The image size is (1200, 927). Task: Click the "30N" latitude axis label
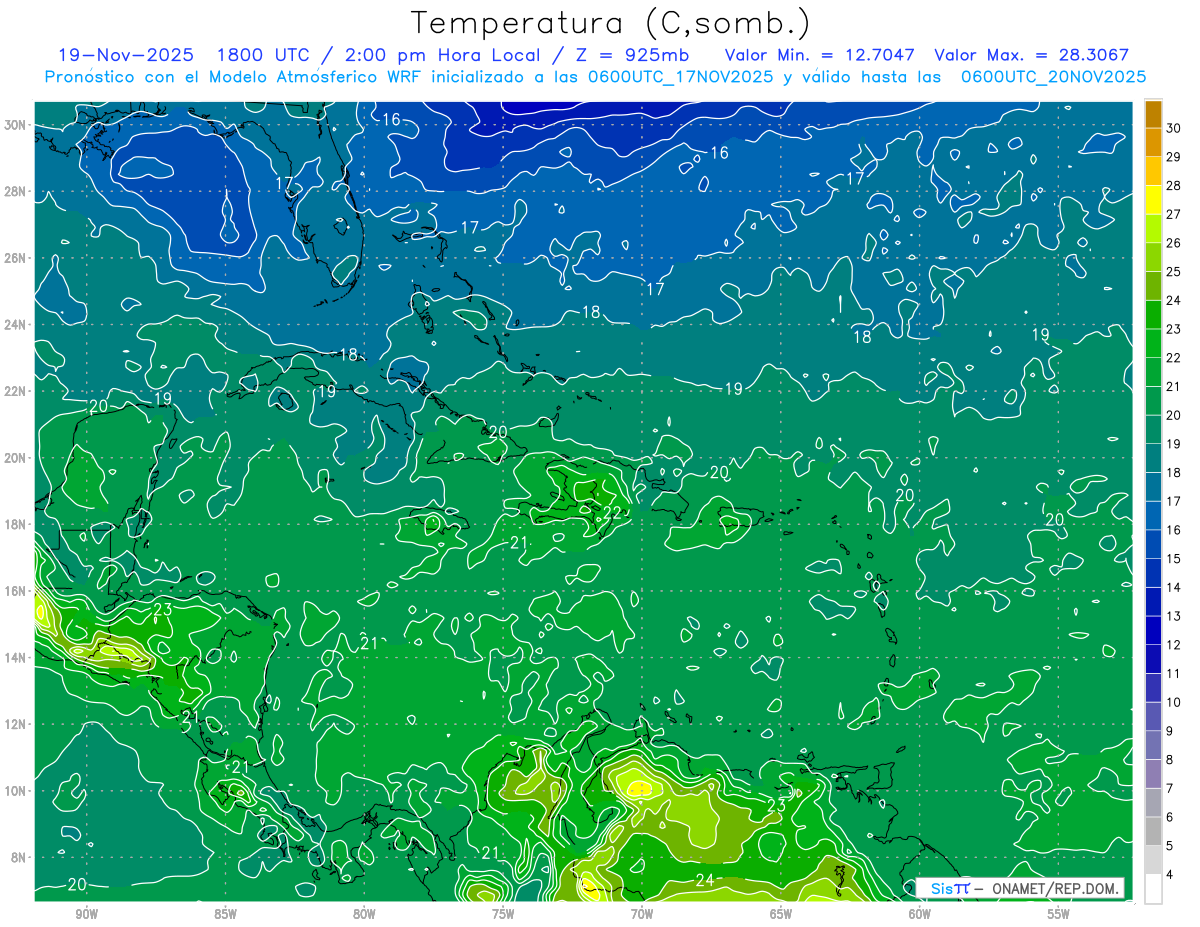[17, 125]
